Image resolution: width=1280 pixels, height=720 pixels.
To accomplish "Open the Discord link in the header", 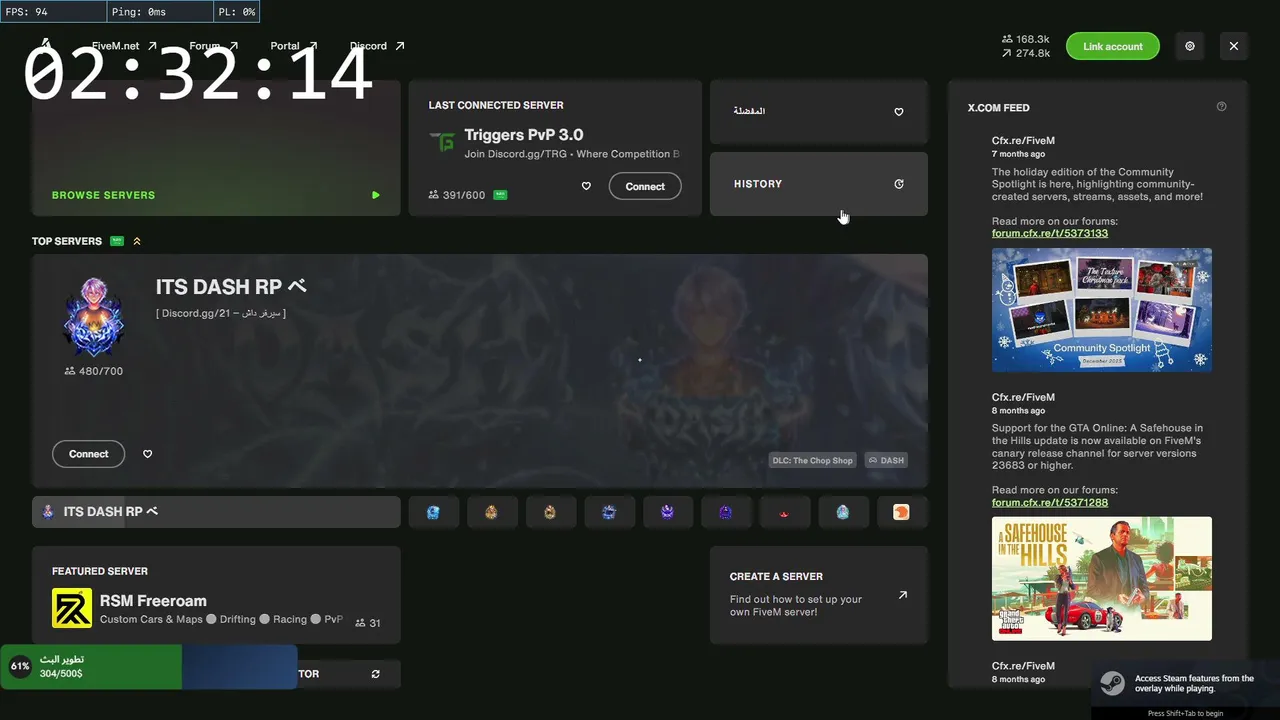I will tap(377, 46).
